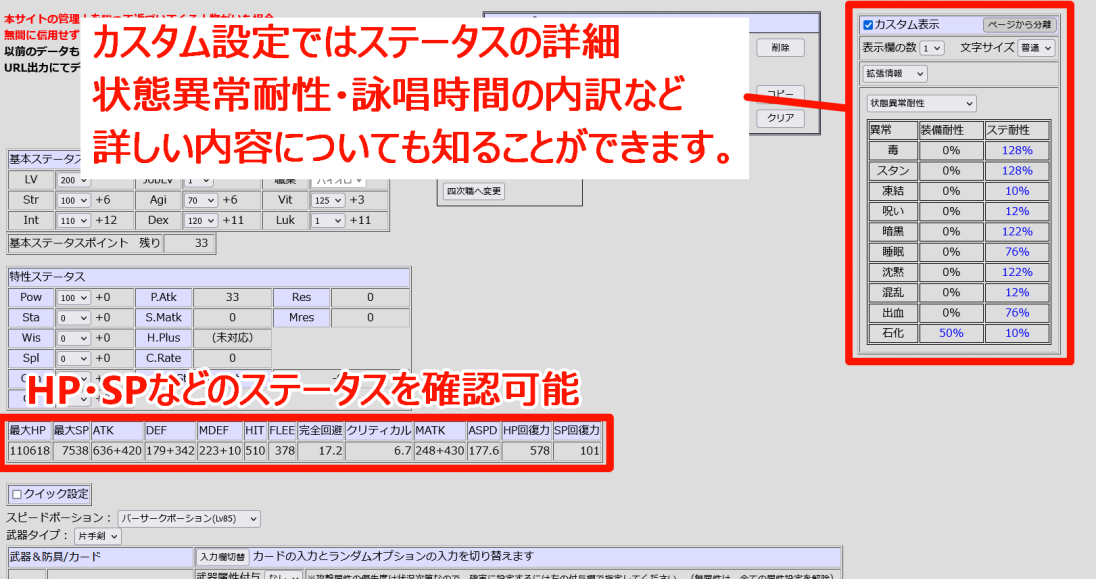
Task: Change the Str stat dropdown
Action: (x=73, y=200)
